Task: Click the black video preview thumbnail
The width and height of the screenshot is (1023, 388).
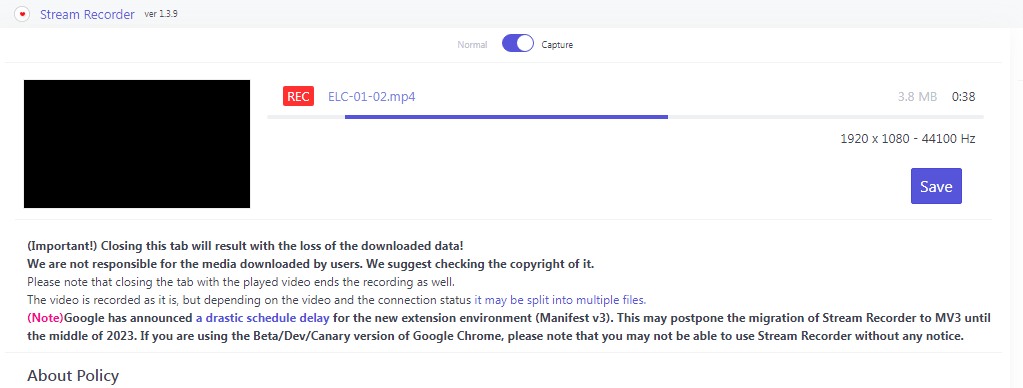Action: (x=137, y=144)
